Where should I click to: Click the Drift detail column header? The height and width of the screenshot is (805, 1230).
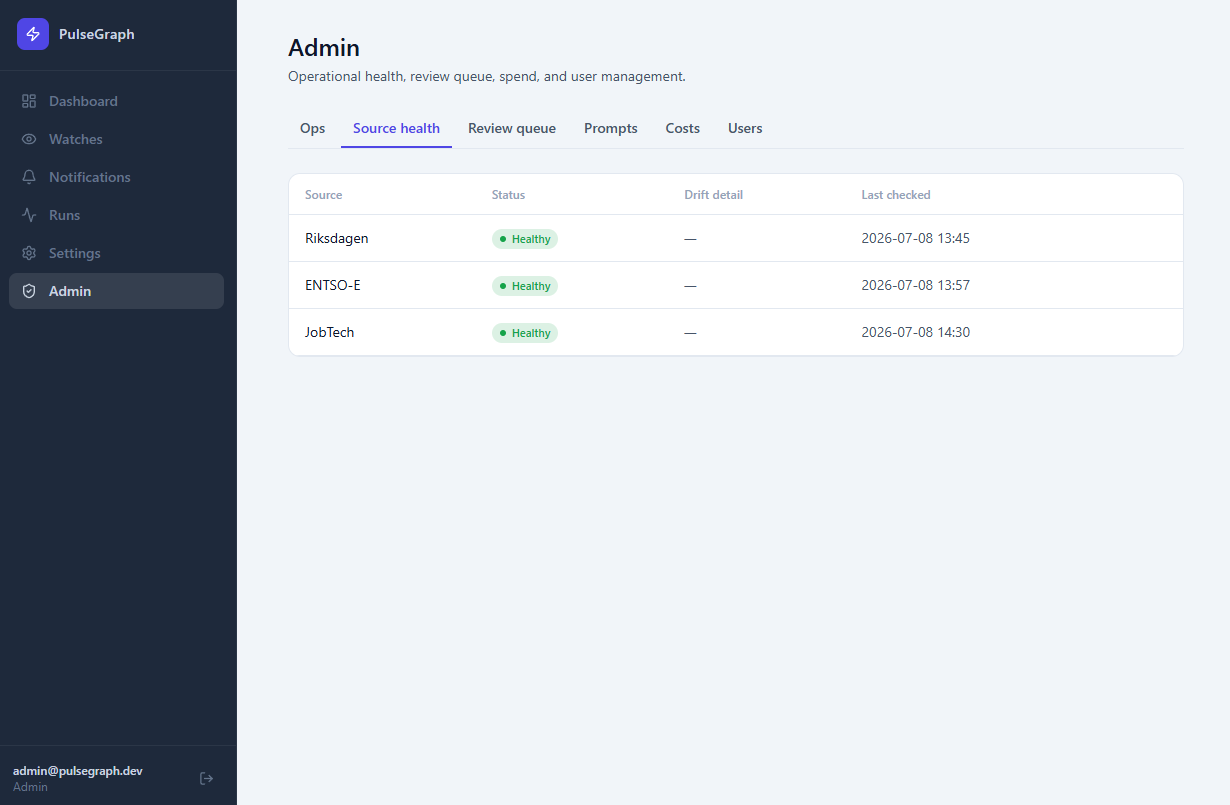(713, 195)
